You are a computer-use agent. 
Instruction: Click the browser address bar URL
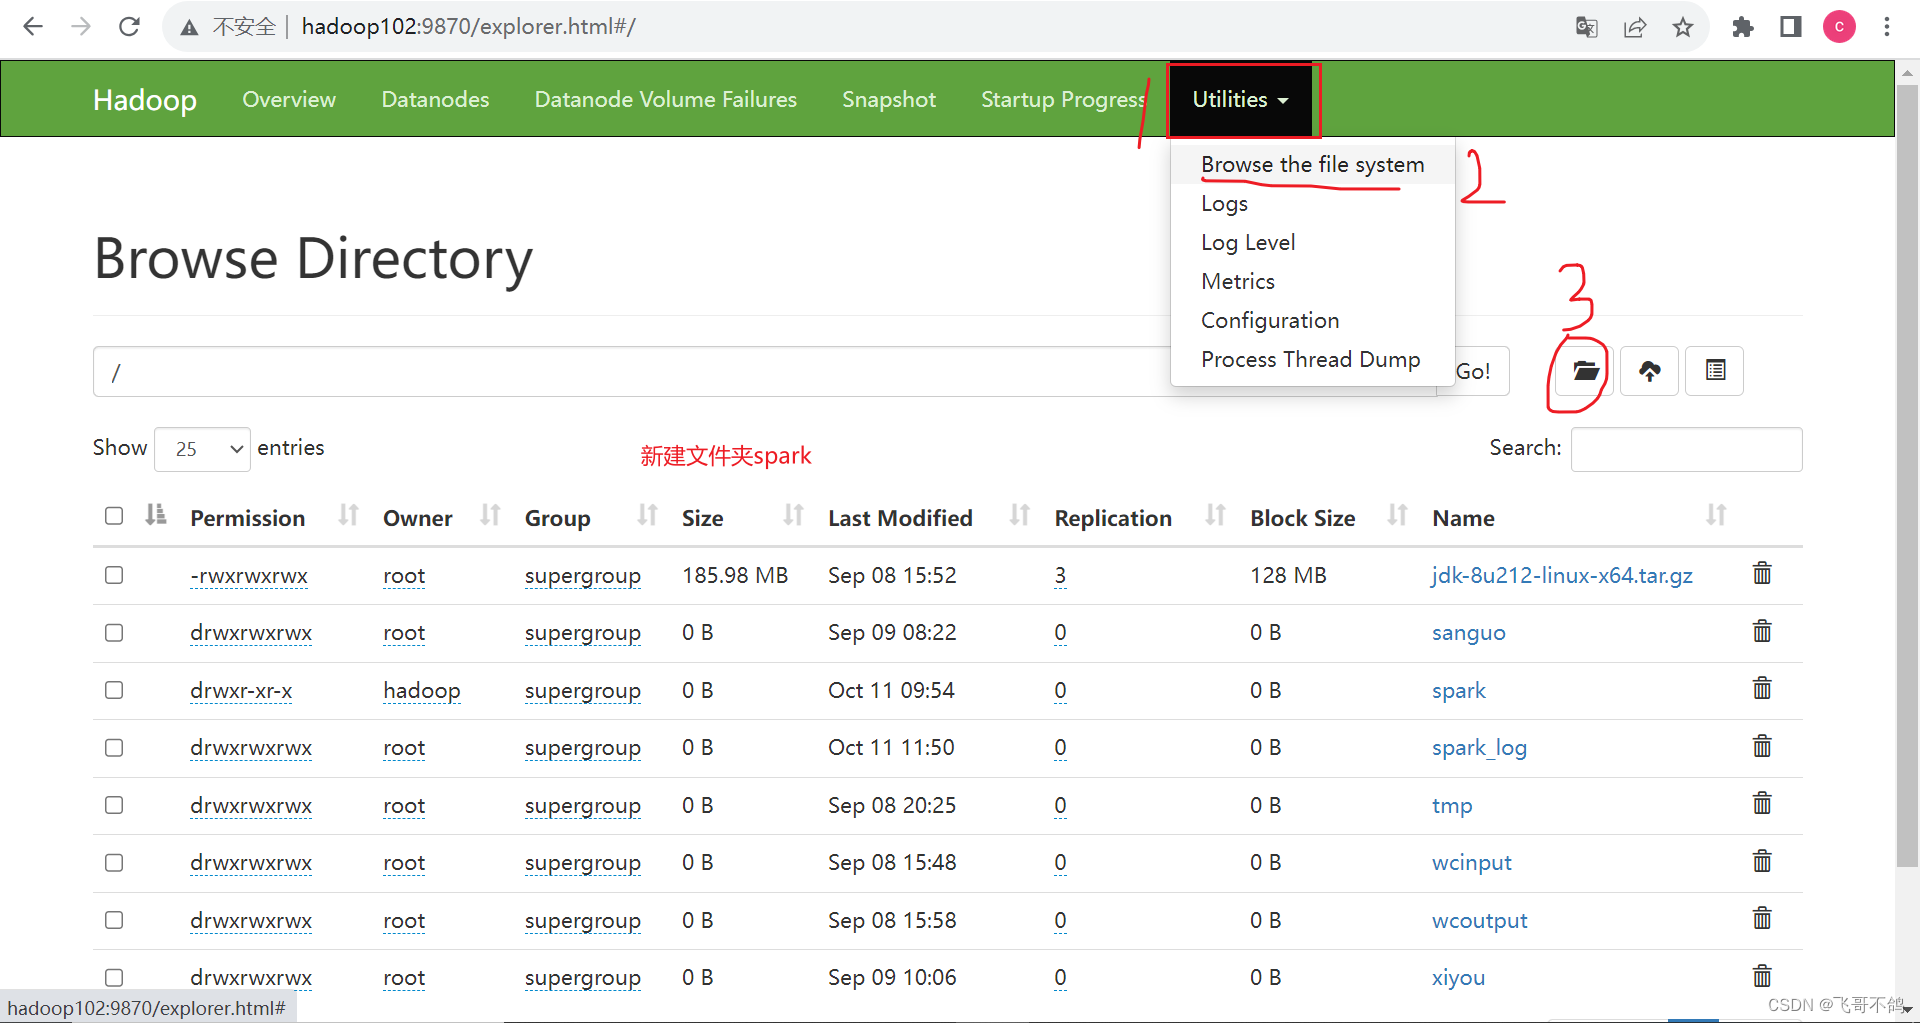[468, 27]
